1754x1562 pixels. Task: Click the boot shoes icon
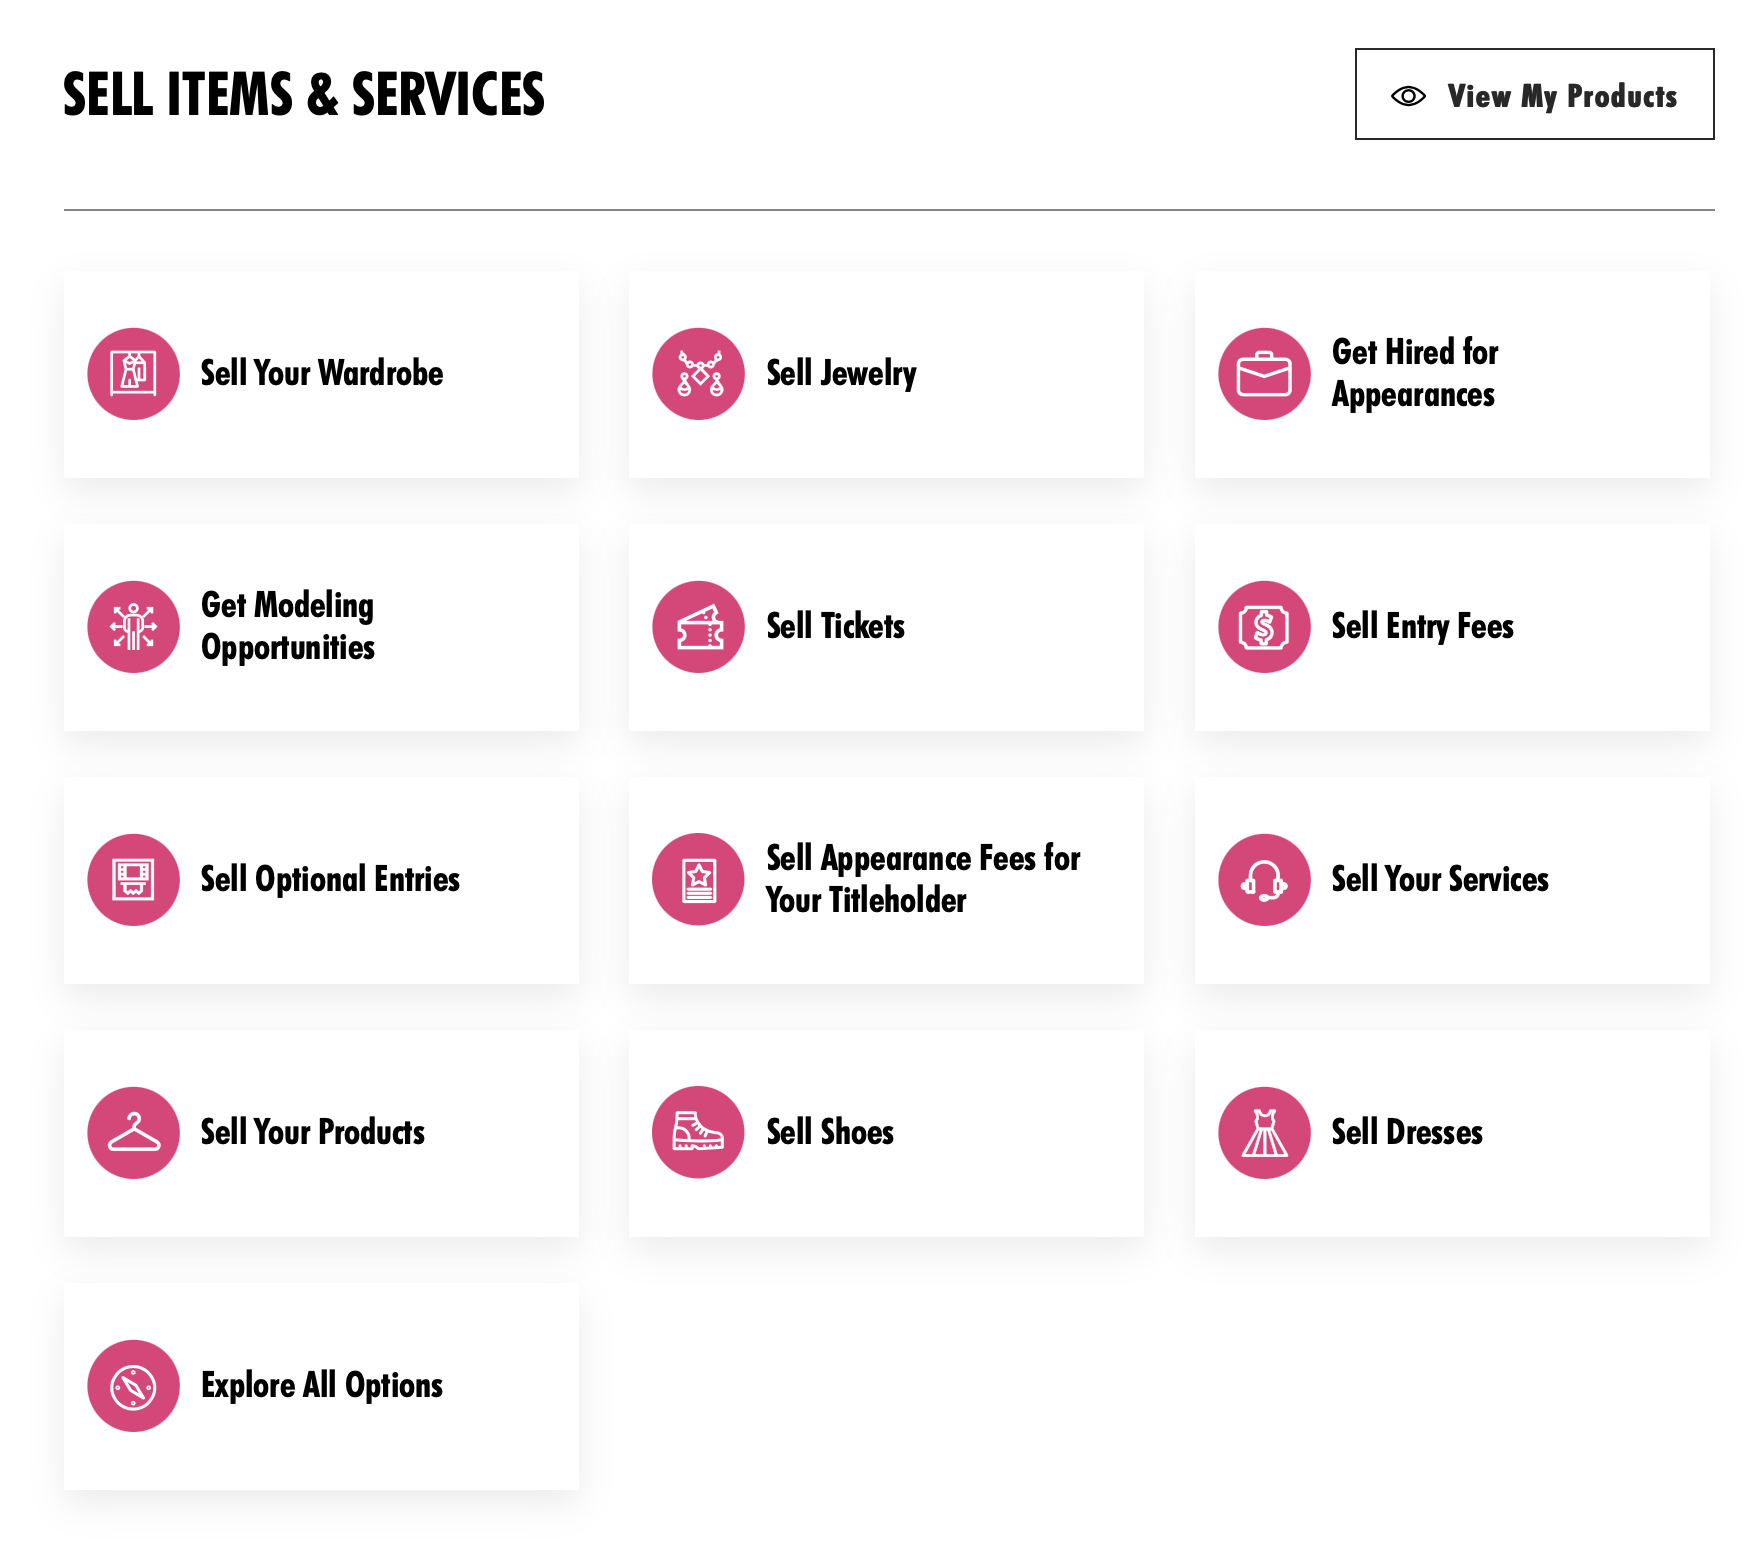(699, 1133)
